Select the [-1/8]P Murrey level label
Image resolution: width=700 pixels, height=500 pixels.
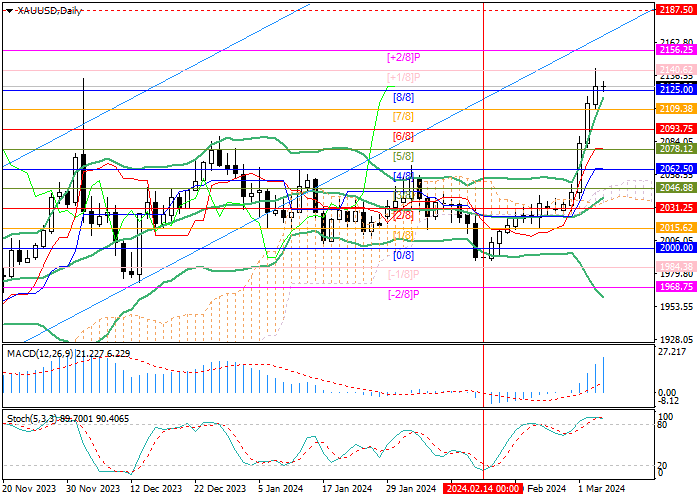click(x=404, y=274)
